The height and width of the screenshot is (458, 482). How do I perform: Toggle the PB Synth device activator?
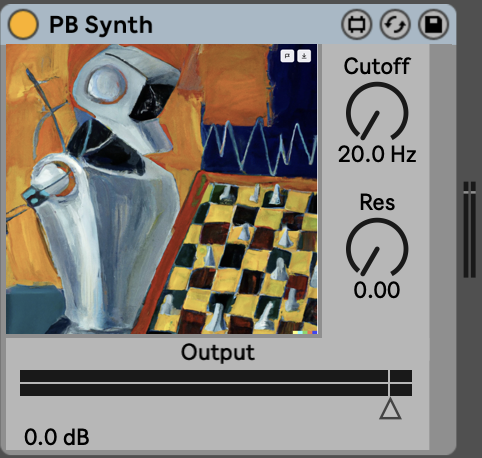coord(23,24)
